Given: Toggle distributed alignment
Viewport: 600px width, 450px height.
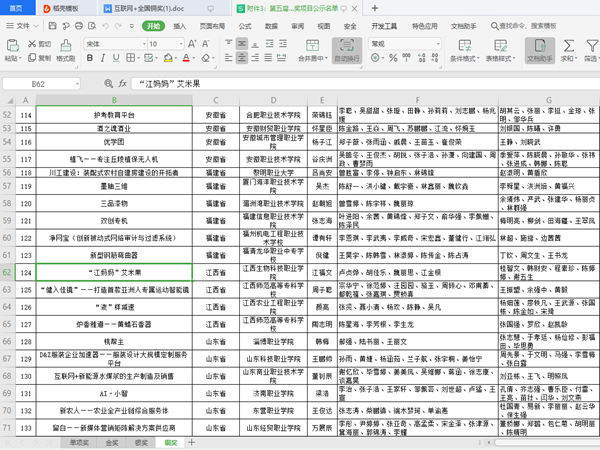Looking at the screenshot, I should coord(282,58).
